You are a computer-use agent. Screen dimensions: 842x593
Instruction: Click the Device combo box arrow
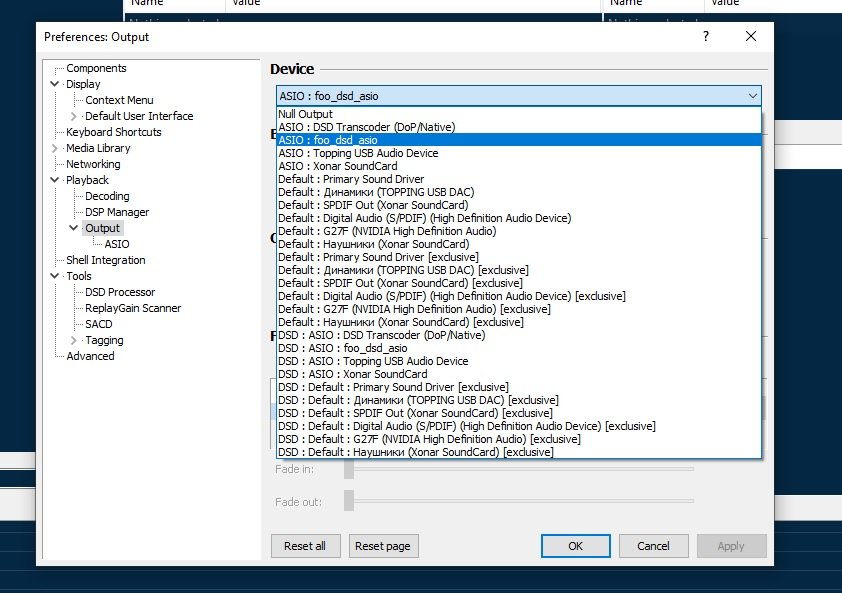point(752,96)
